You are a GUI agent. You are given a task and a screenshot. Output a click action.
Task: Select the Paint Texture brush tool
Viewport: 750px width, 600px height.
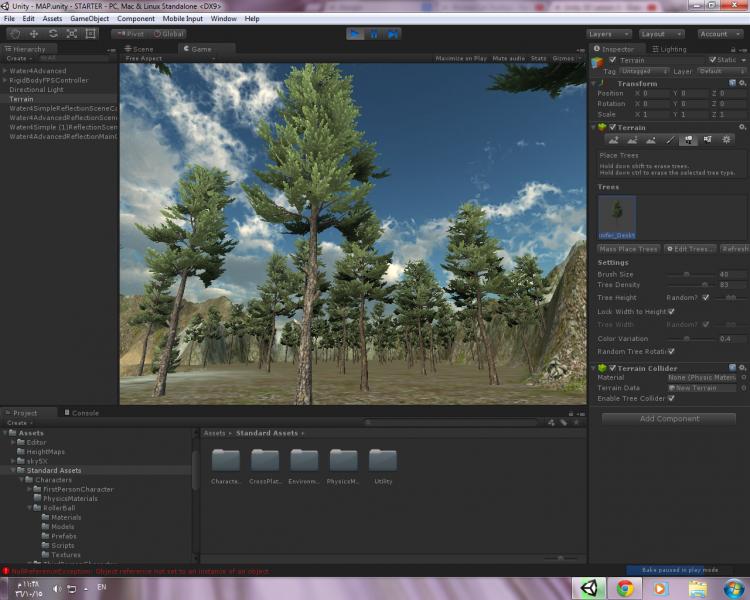click(x=670, y=140)
